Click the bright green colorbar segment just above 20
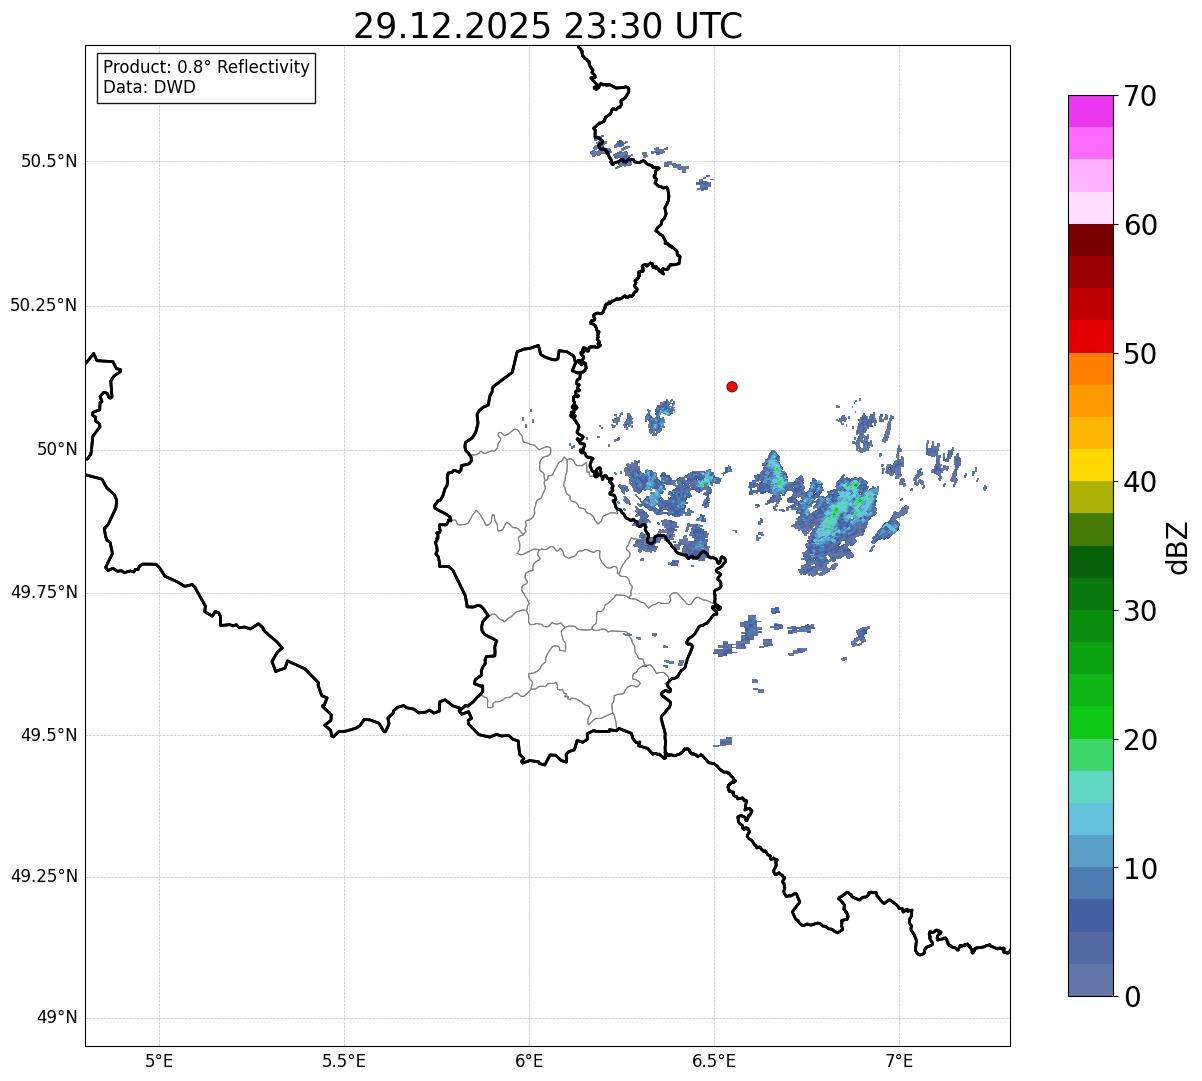This screenshot has width=1202, height=1081. [x=1090, y=722]
